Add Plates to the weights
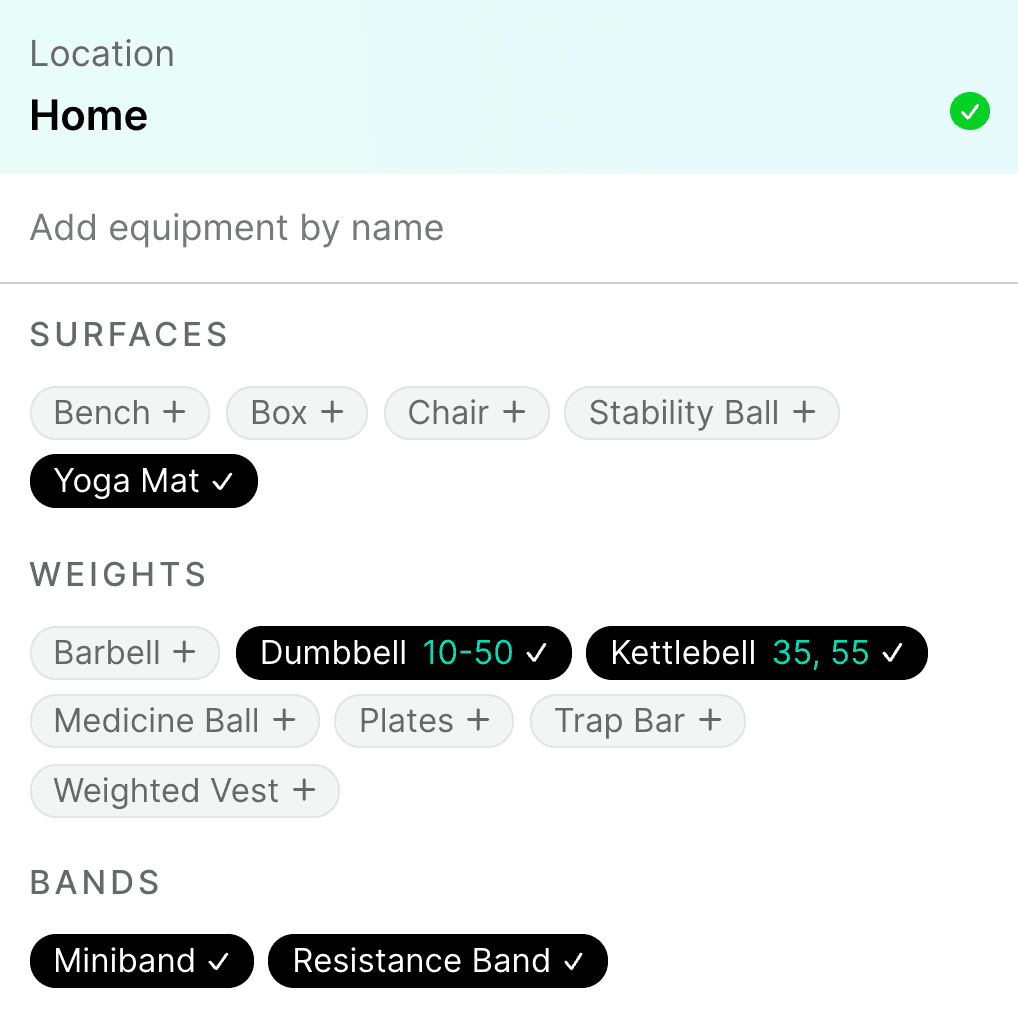This screenshot has height=1018, width=1018. (x=424, y=721)
